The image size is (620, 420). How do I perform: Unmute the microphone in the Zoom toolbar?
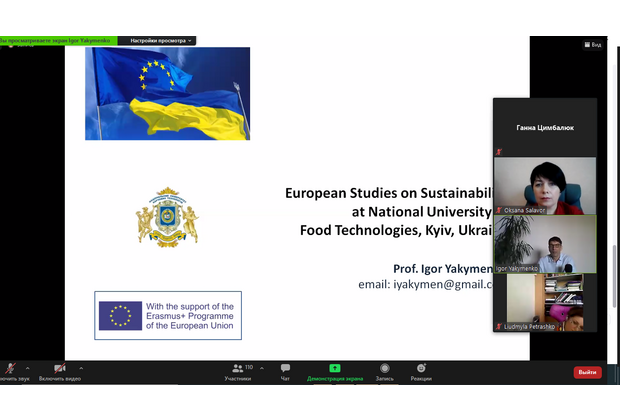[10, 369]
